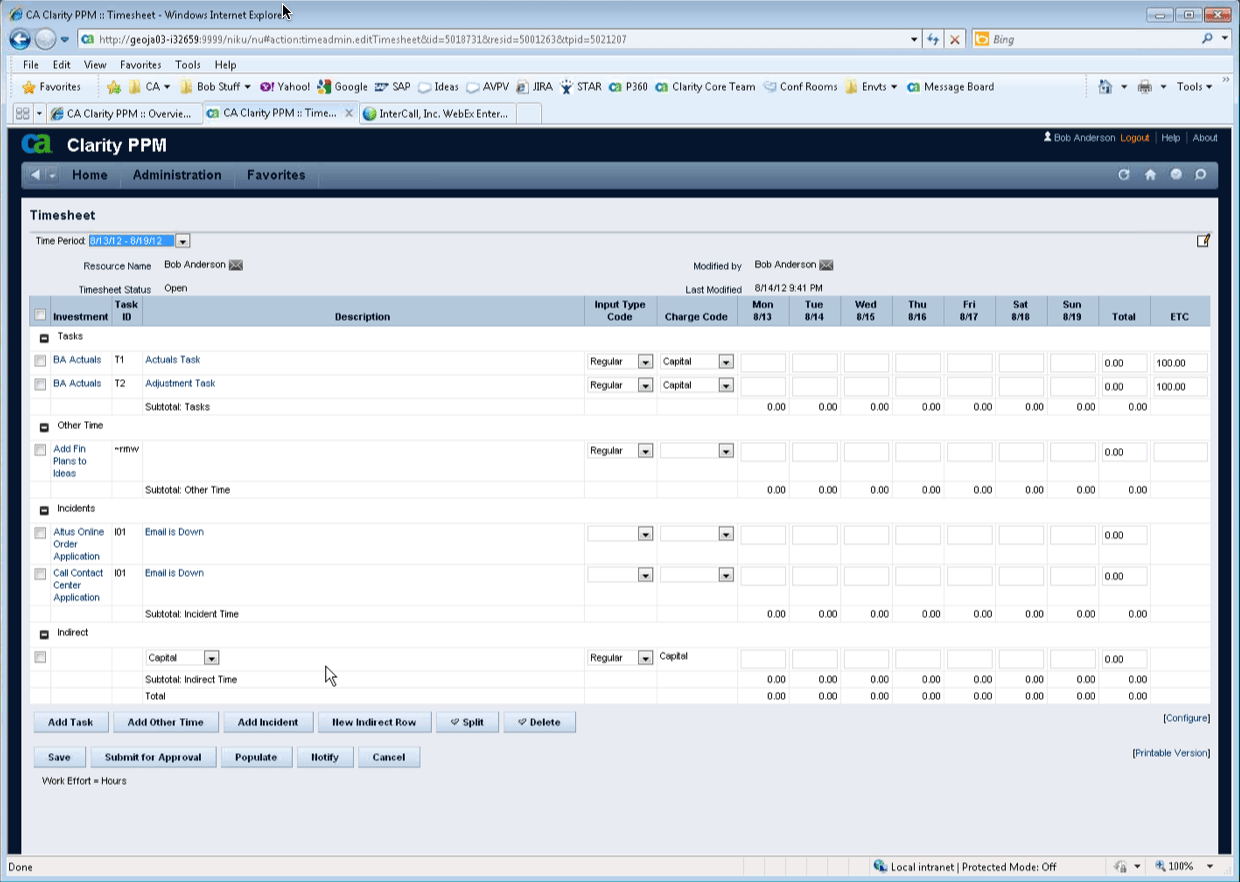Open the Time Period dropdown
The width and height of the screenshot is (1240, 882).
point(183,241)
